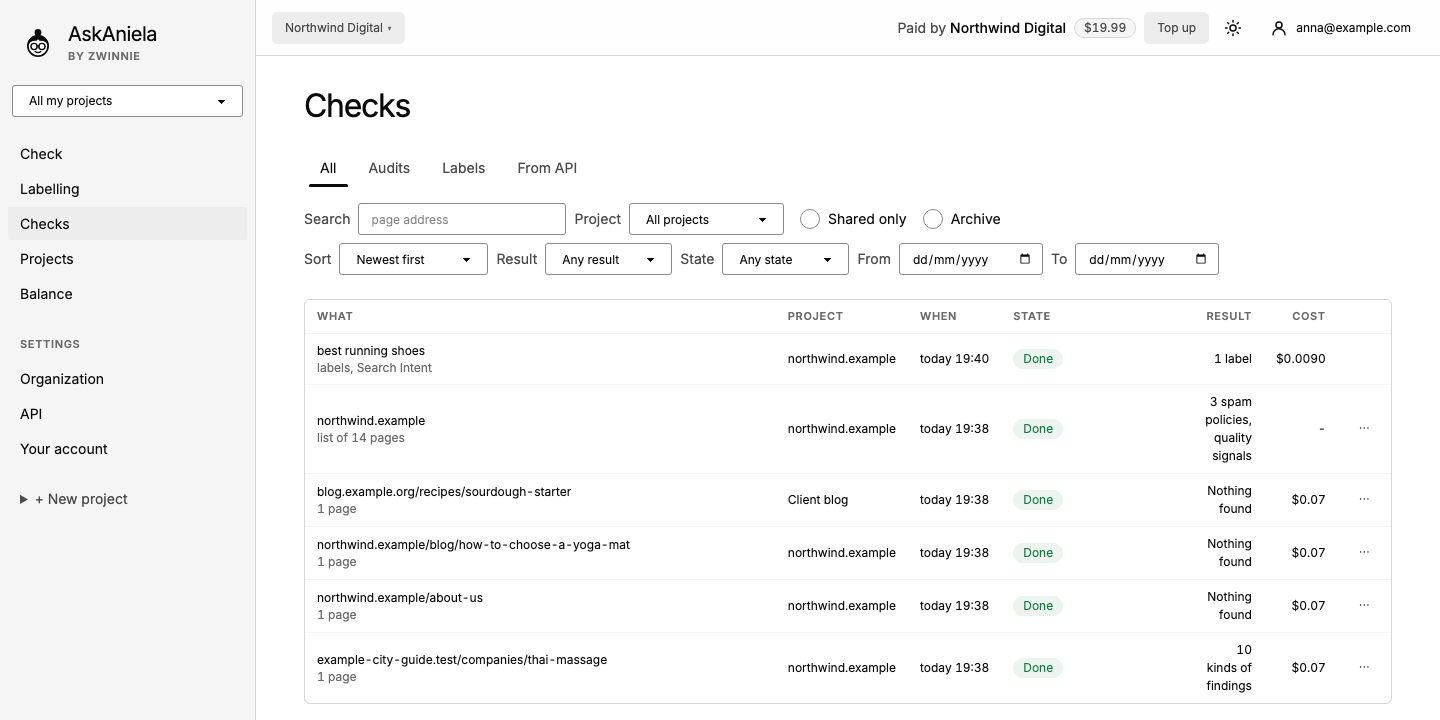
Task: Open Balance in the sidebar
Action: (127, 294)
